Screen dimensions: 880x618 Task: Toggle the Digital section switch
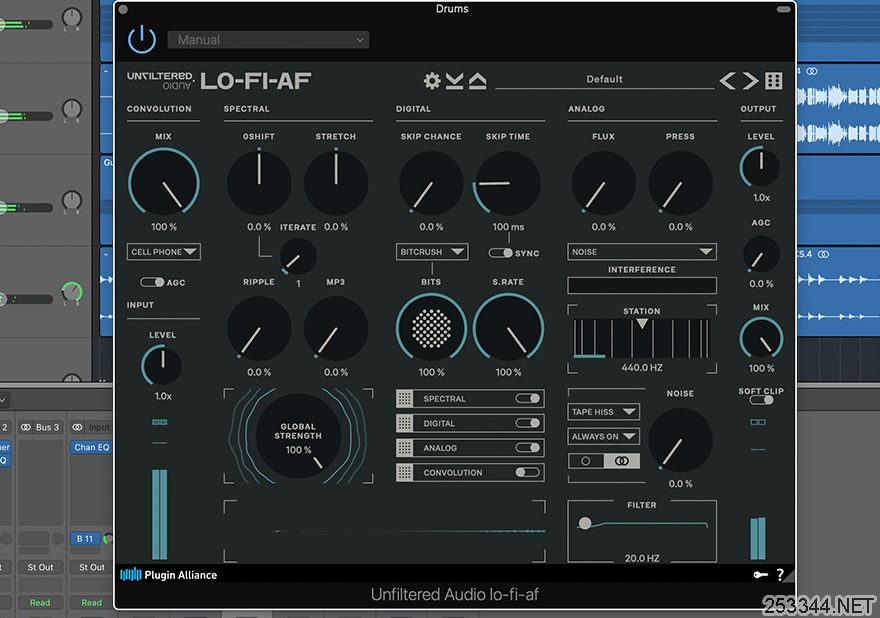(527, 423)
